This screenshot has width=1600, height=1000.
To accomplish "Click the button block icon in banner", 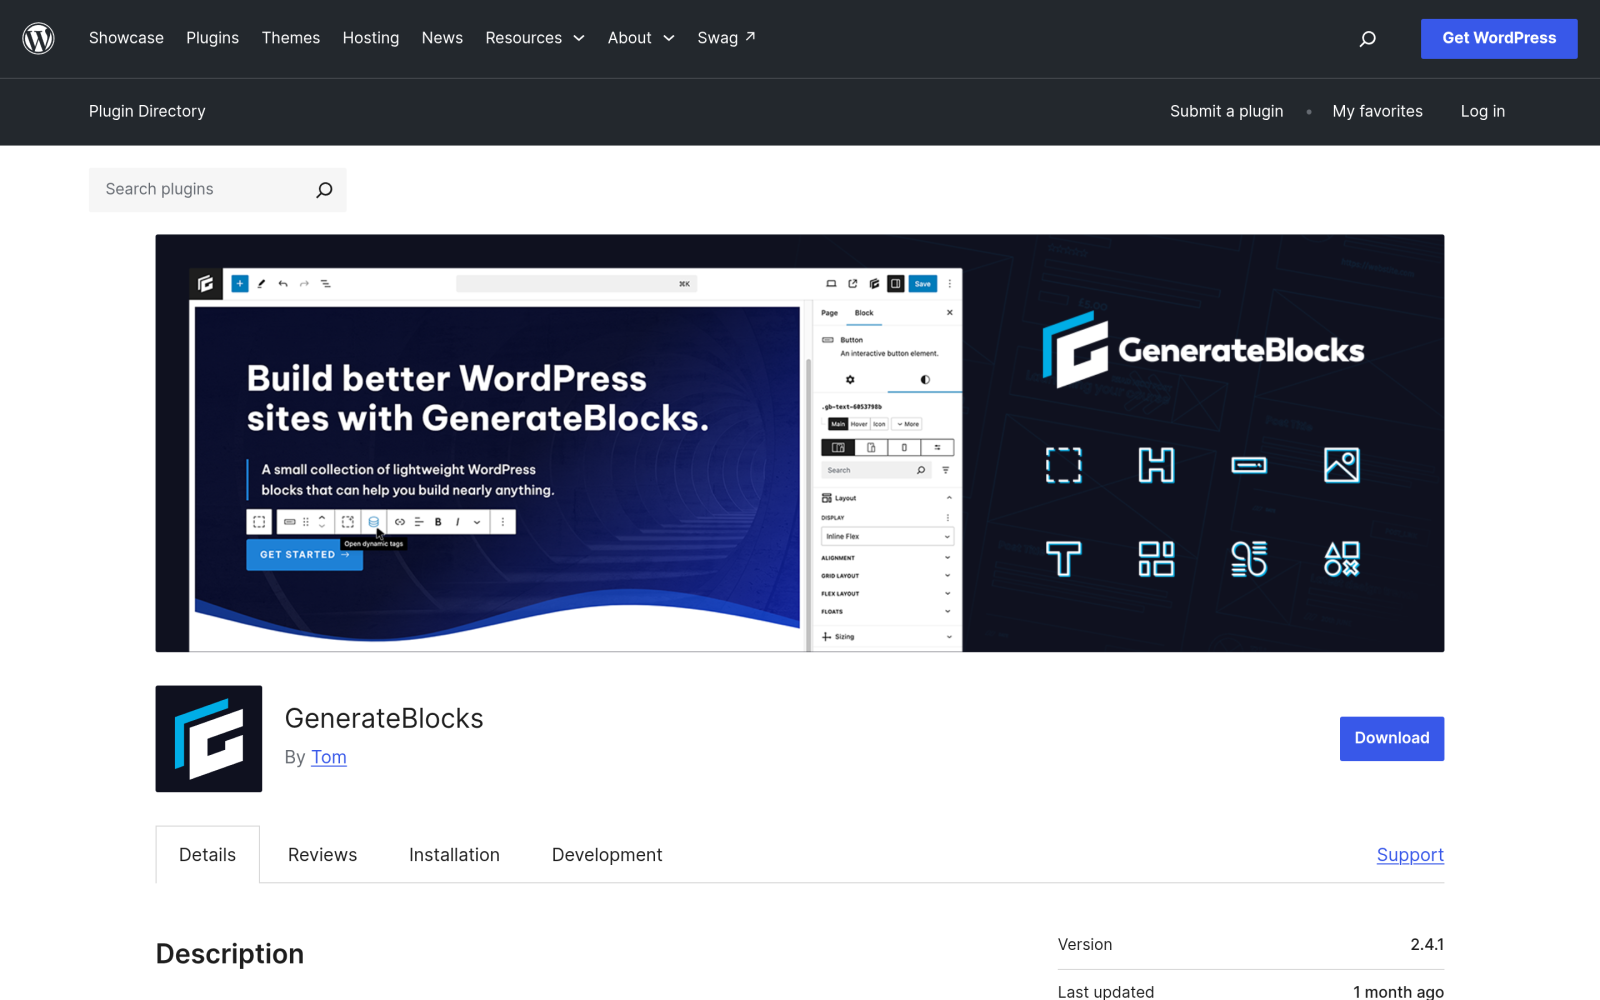I will (1249, 465).
